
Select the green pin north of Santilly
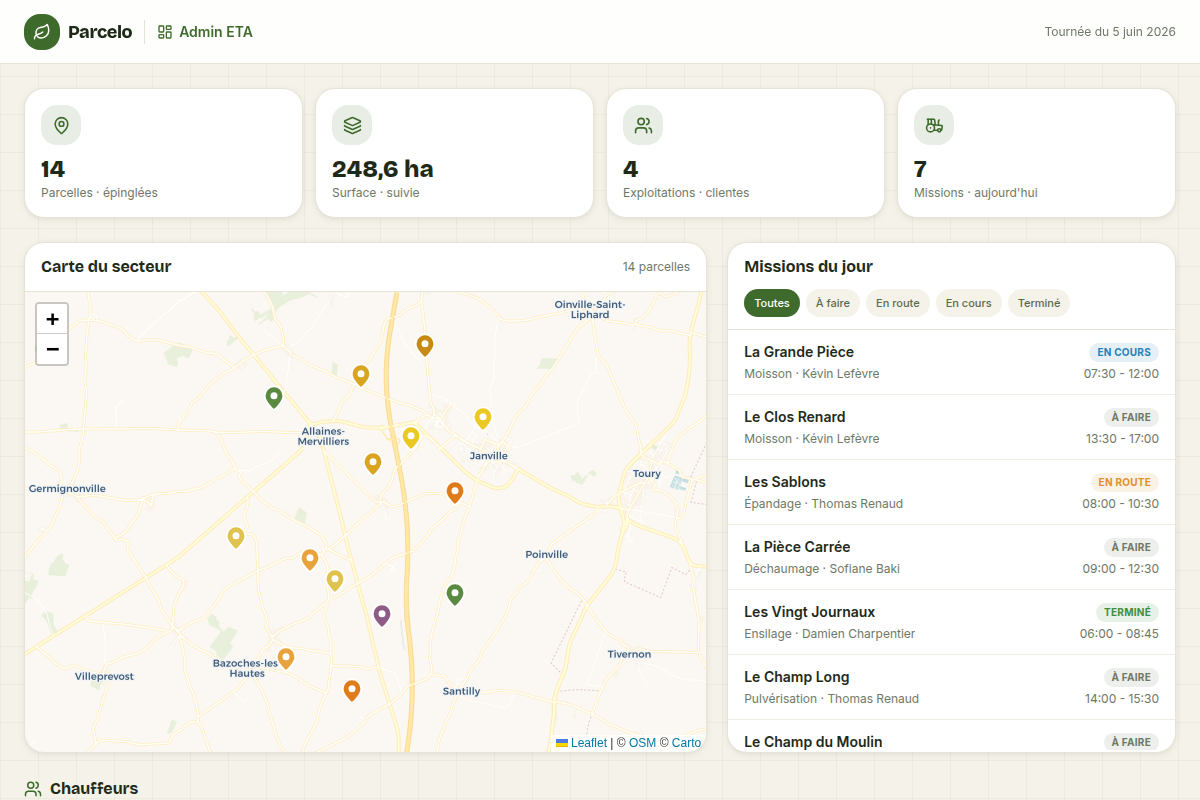455,594
